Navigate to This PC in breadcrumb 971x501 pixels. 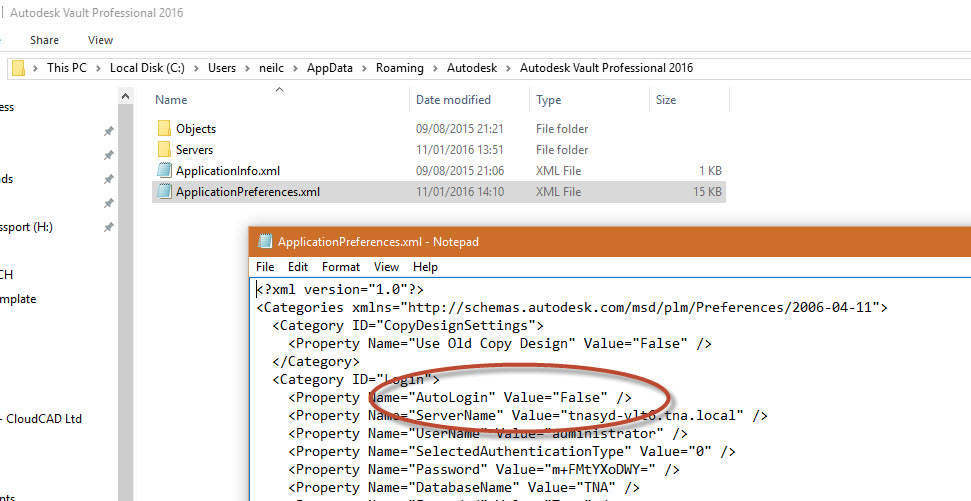click(67, 68)
